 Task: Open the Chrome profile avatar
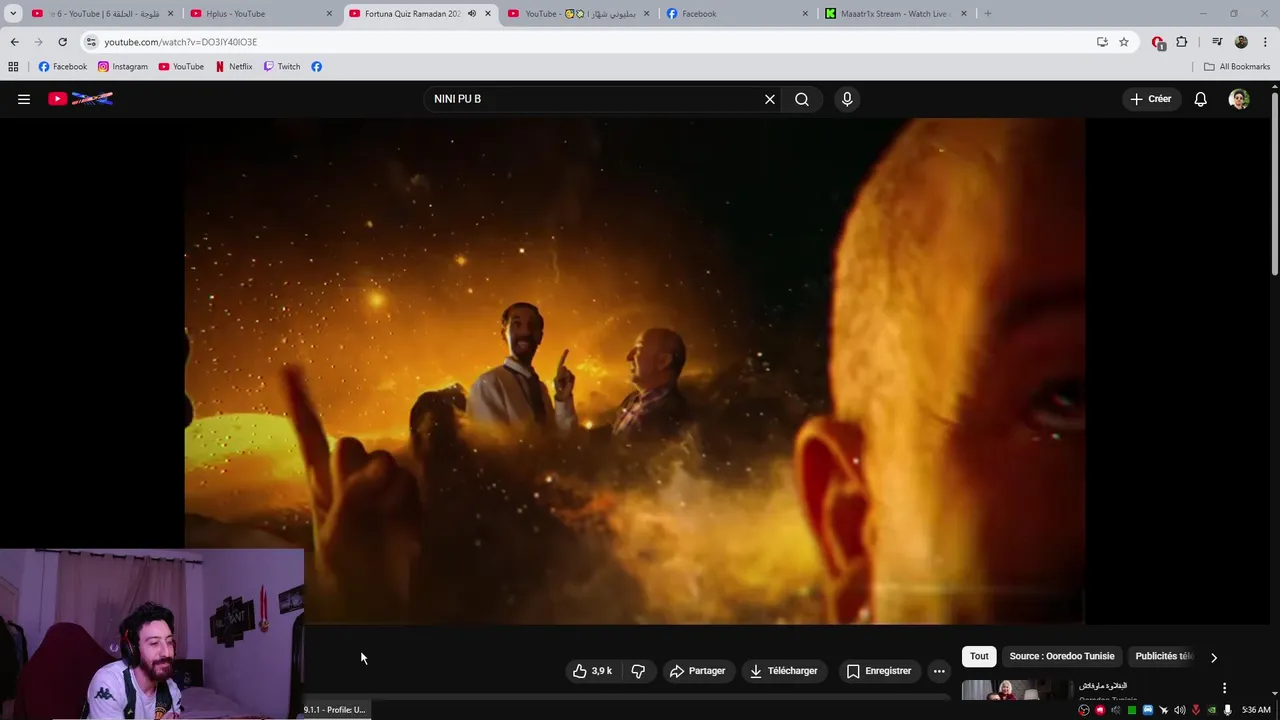(x=1241, y=42)
